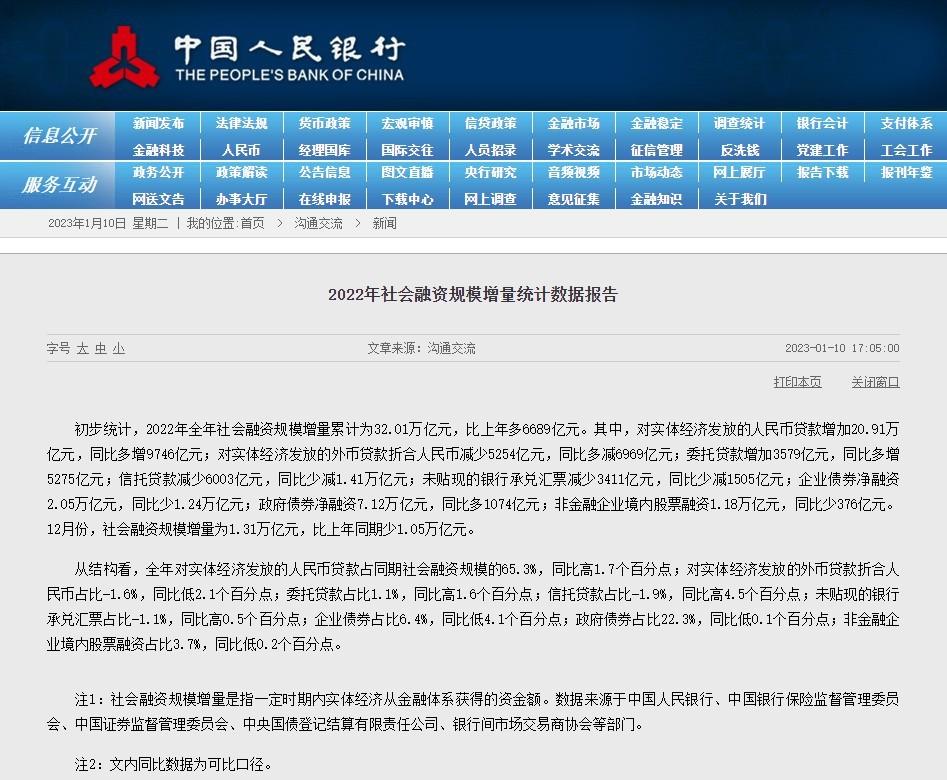
Task: Open the 货币政策 menu item
Action: (324, 124)
